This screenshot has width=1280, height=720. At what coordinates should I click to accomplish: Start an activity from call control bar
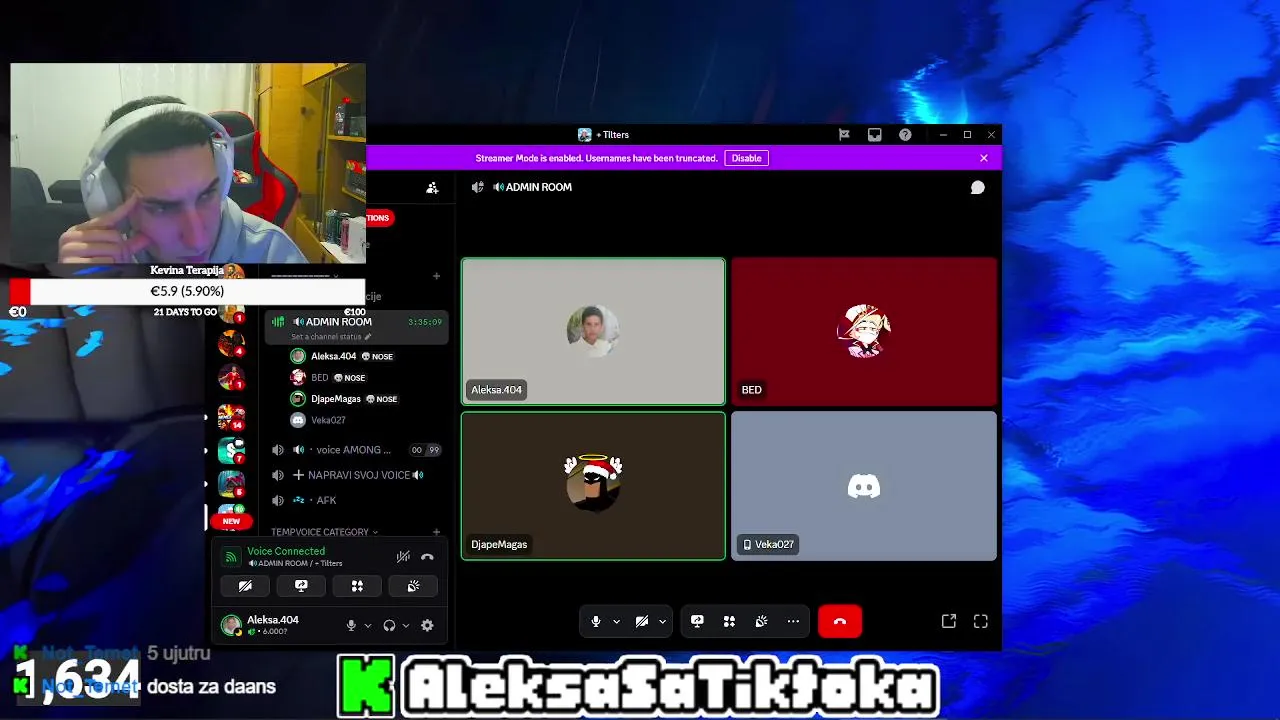pyautogui.click(x=729, y=621)
